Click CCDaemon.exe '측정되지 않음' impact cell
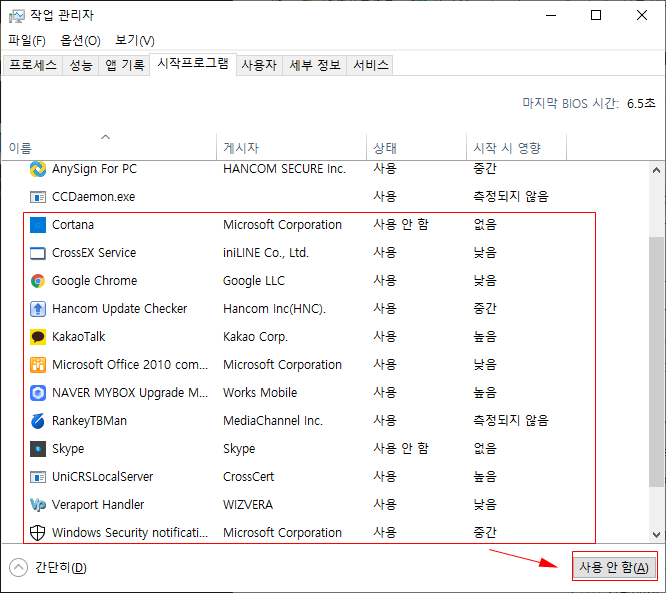666x593 pixels. pyautogui.click(x=511, y=197)
